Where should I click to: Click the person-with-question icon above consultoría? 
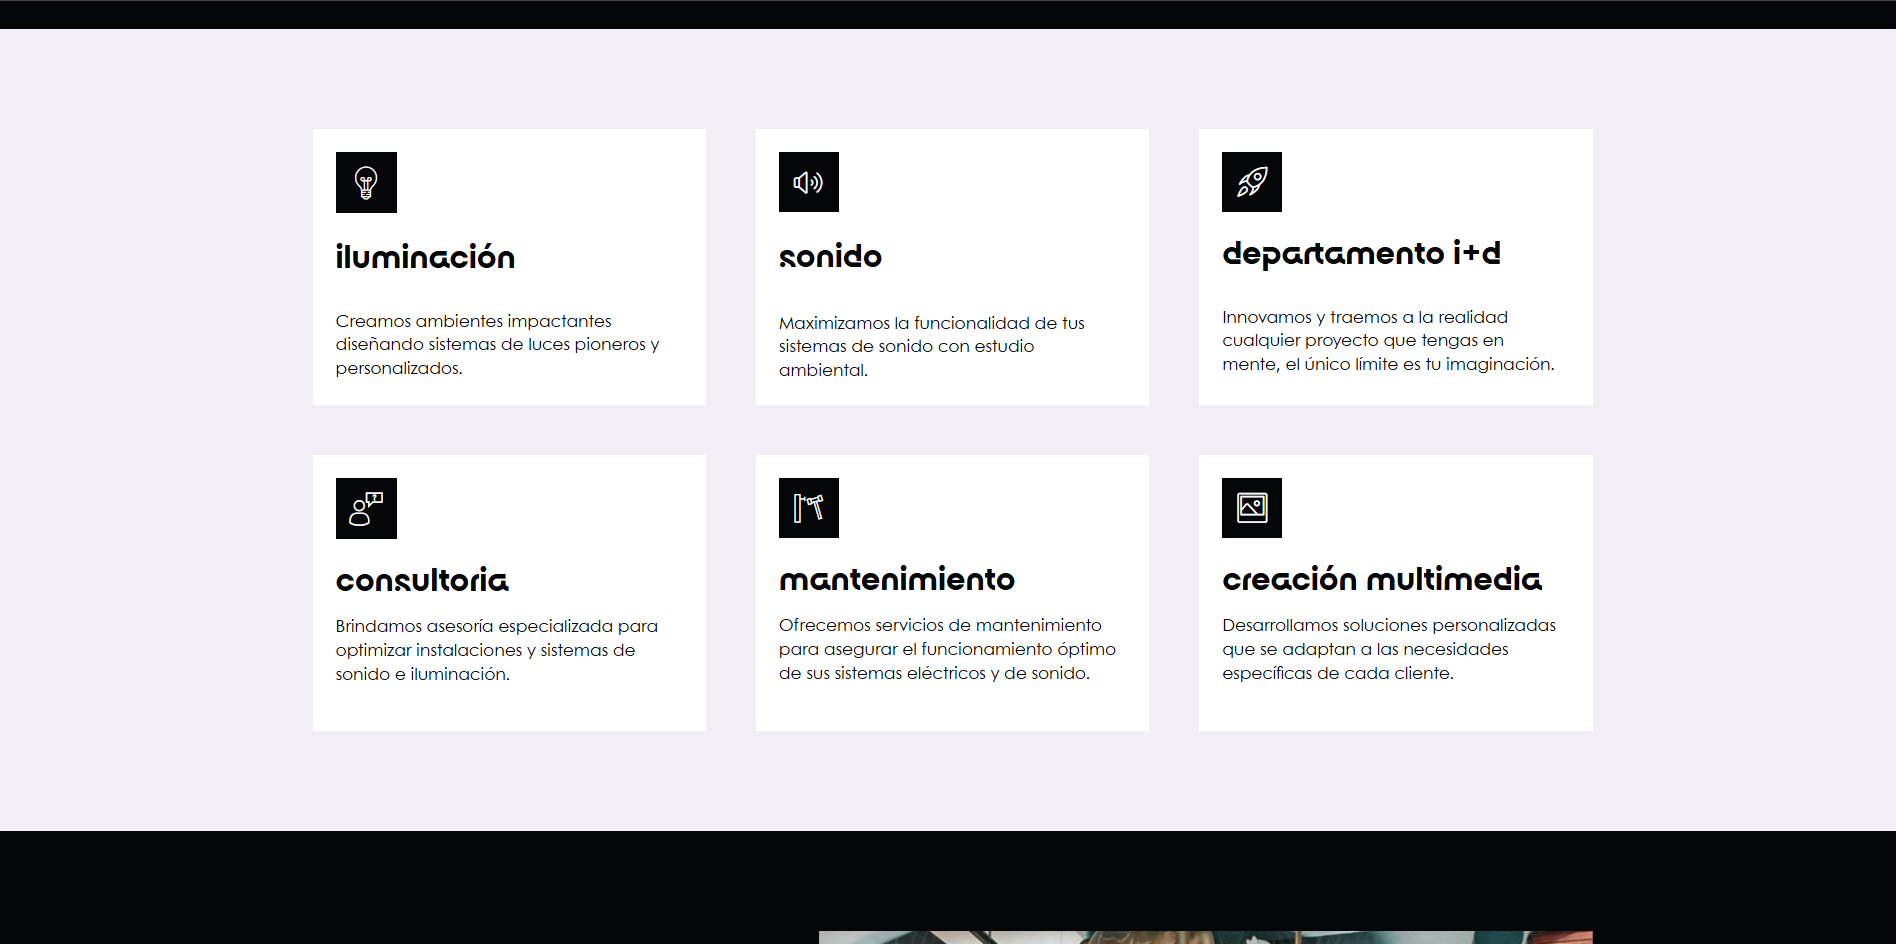[x=366, y=508]
